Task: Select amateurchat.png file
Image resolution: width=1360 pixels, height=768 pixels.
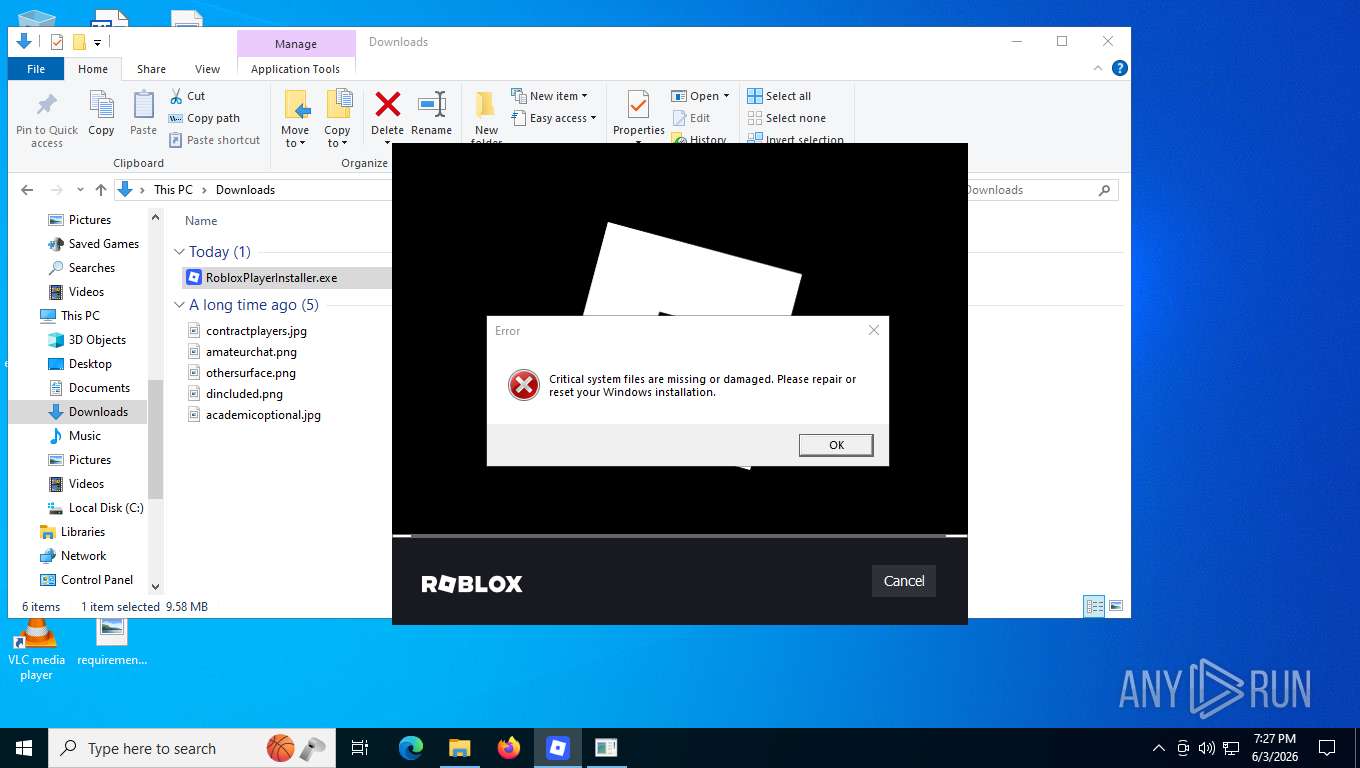Action: (x=251, y=352)
